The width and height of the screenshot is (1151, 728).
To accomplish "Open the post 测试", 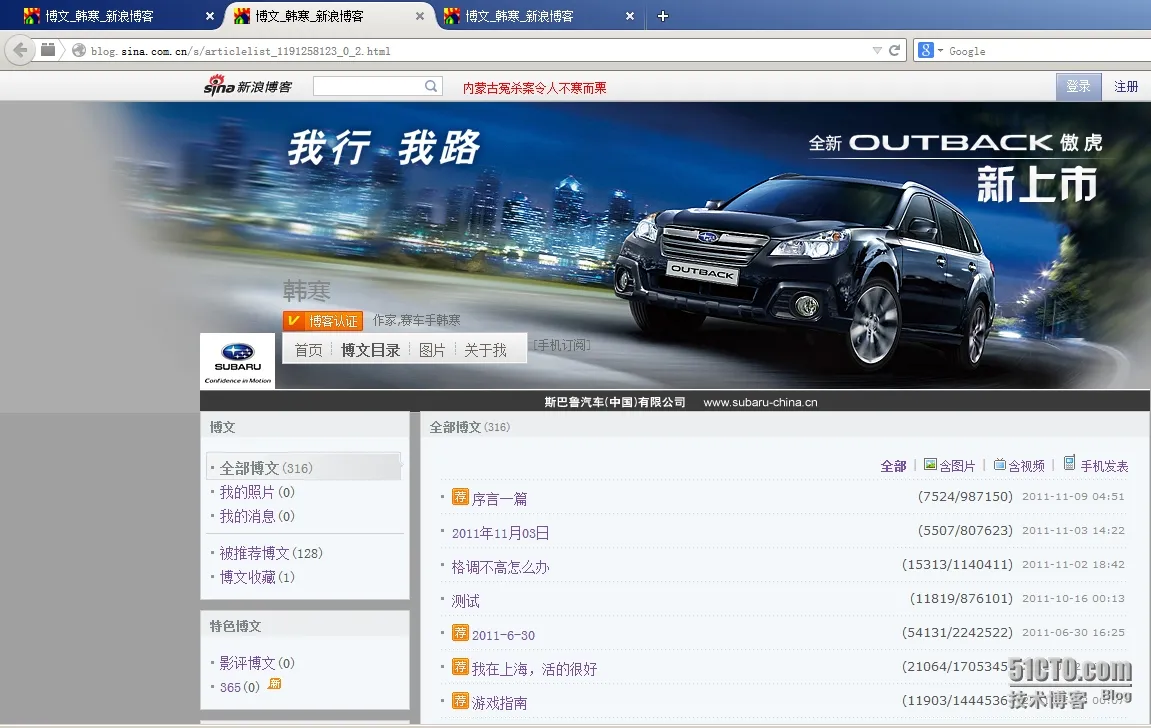I will tap(465, 602).
